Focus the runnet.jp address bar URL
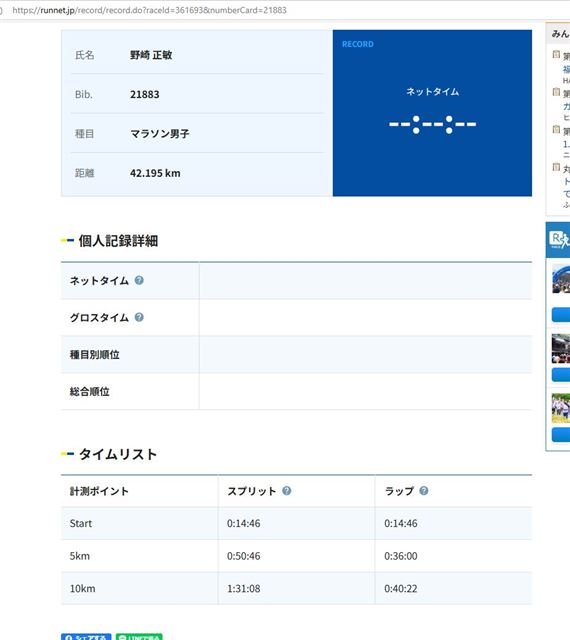This screenshot has height=640, width=570. (149, 10)
